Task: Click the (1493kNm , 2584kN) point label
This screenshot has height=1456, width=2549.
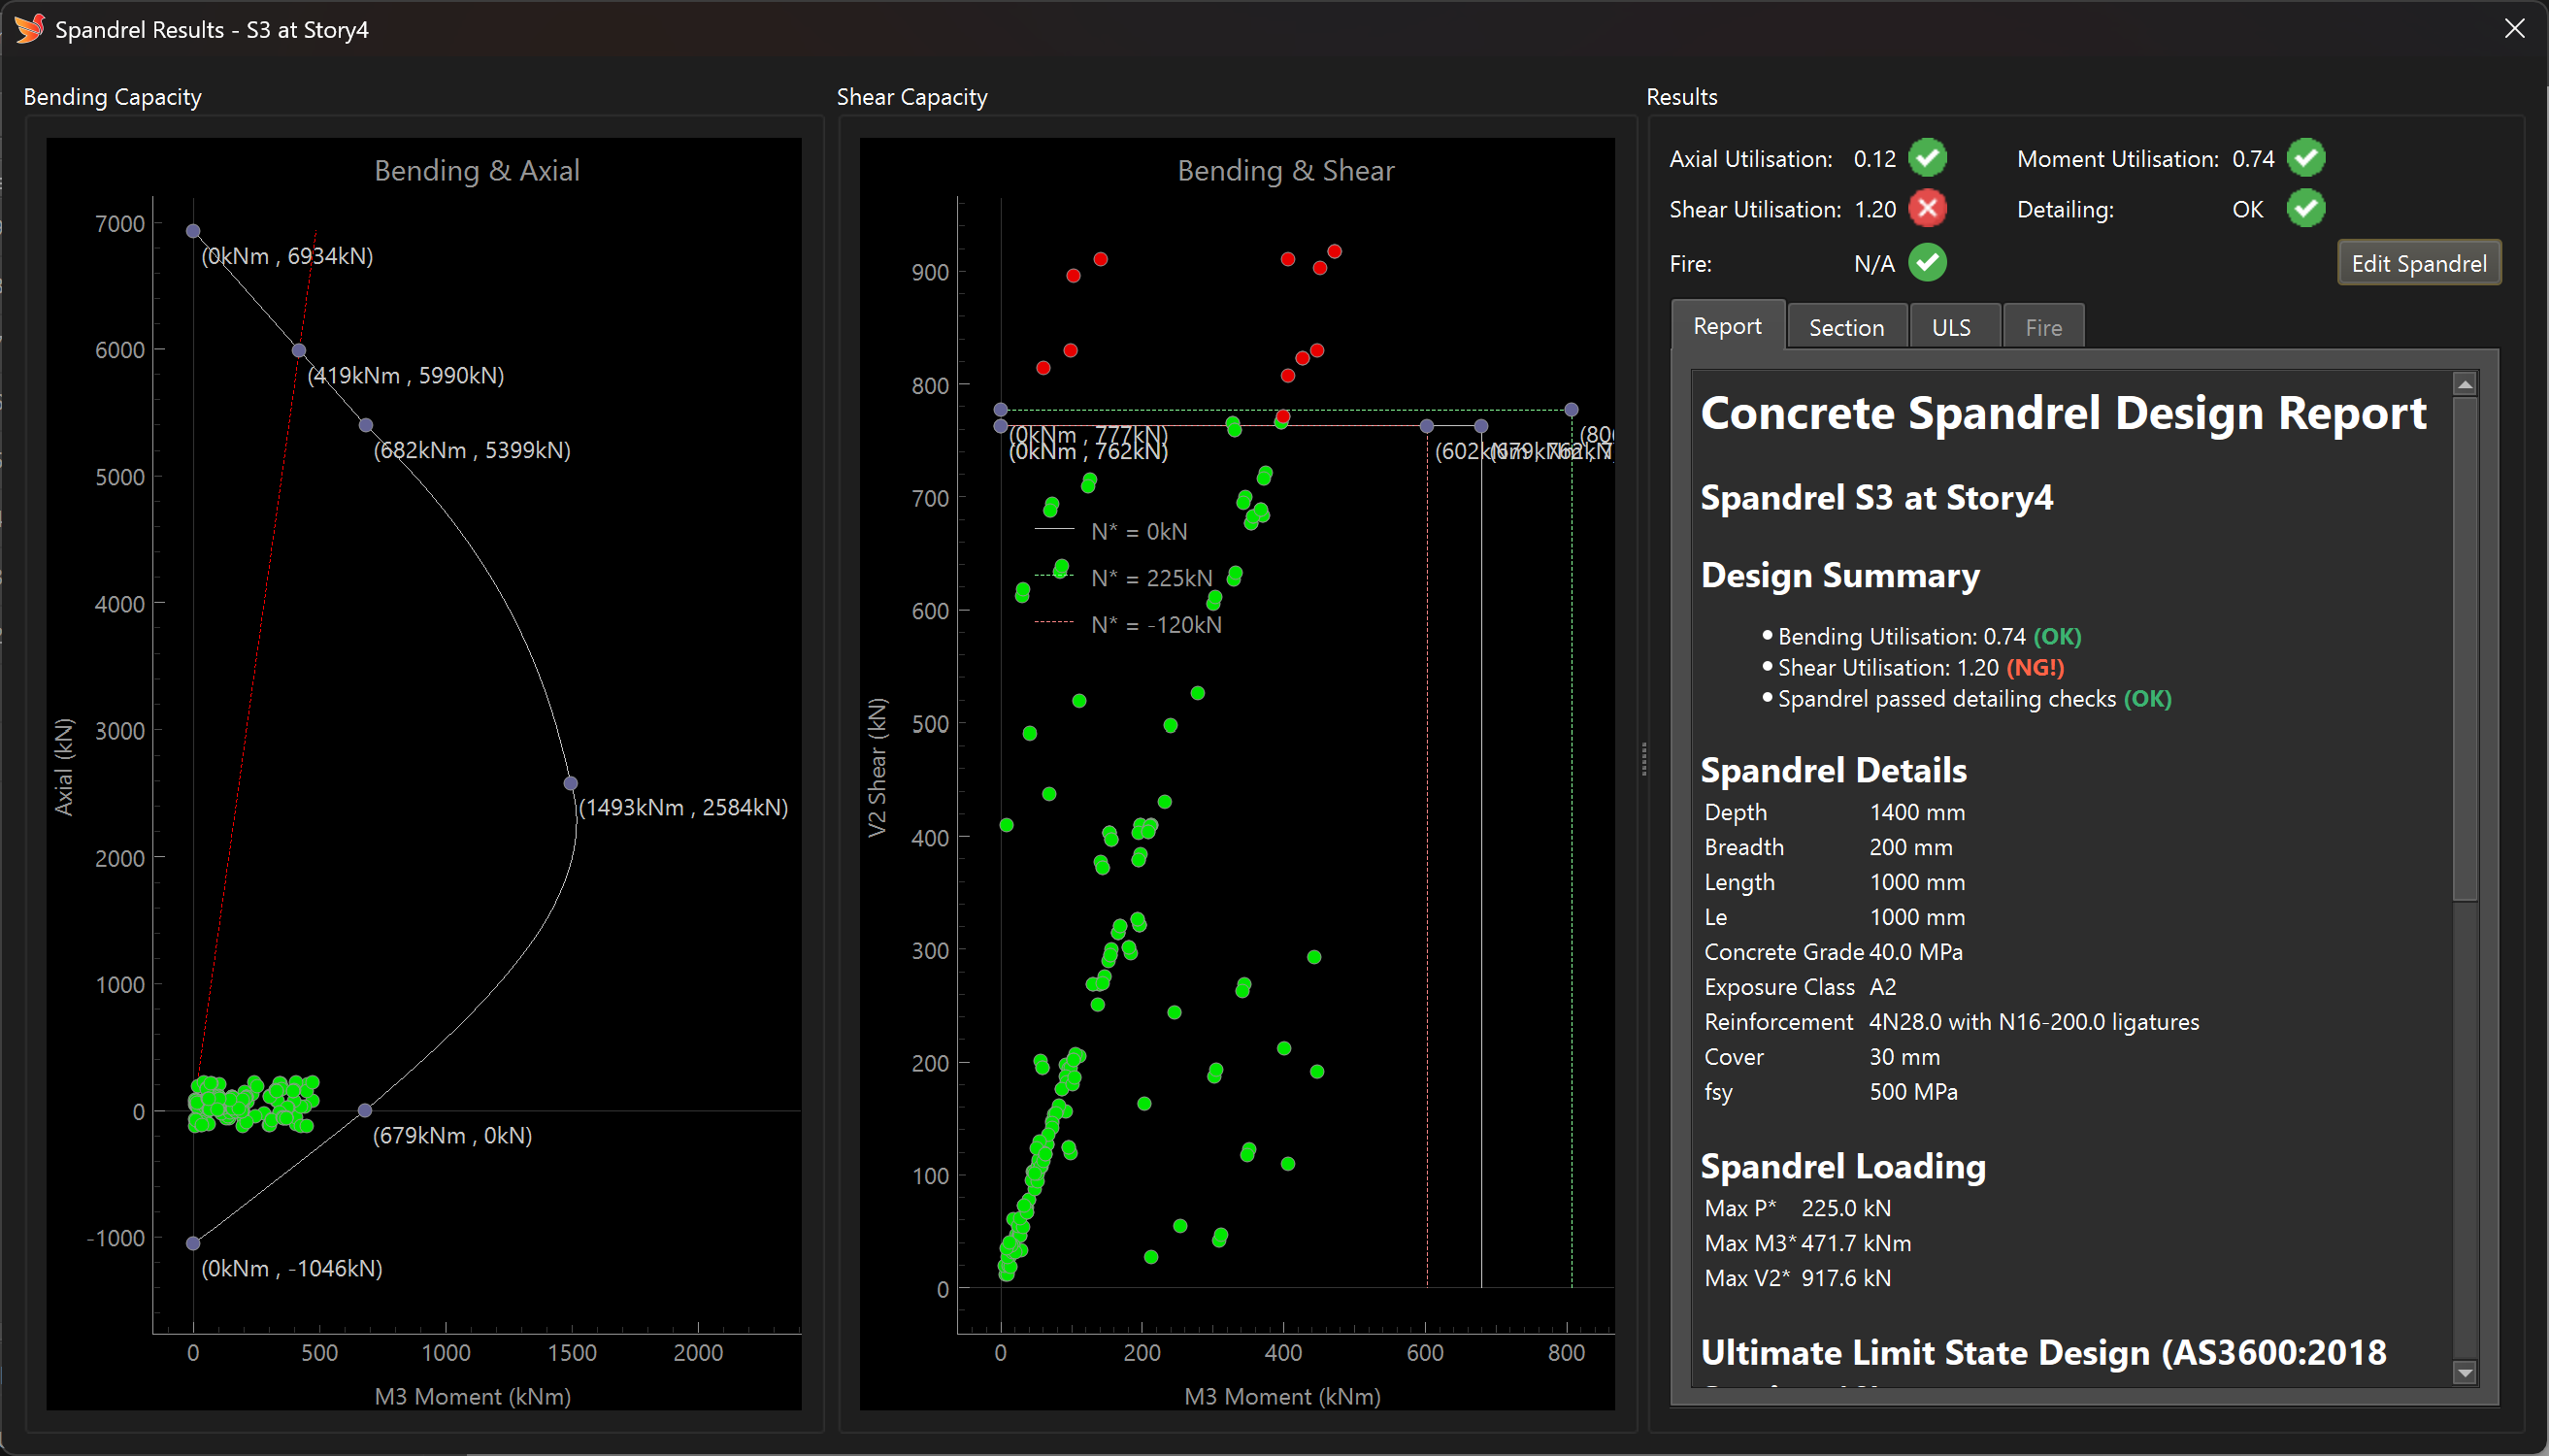Action: pyautogui.click(x=683, y=807)
